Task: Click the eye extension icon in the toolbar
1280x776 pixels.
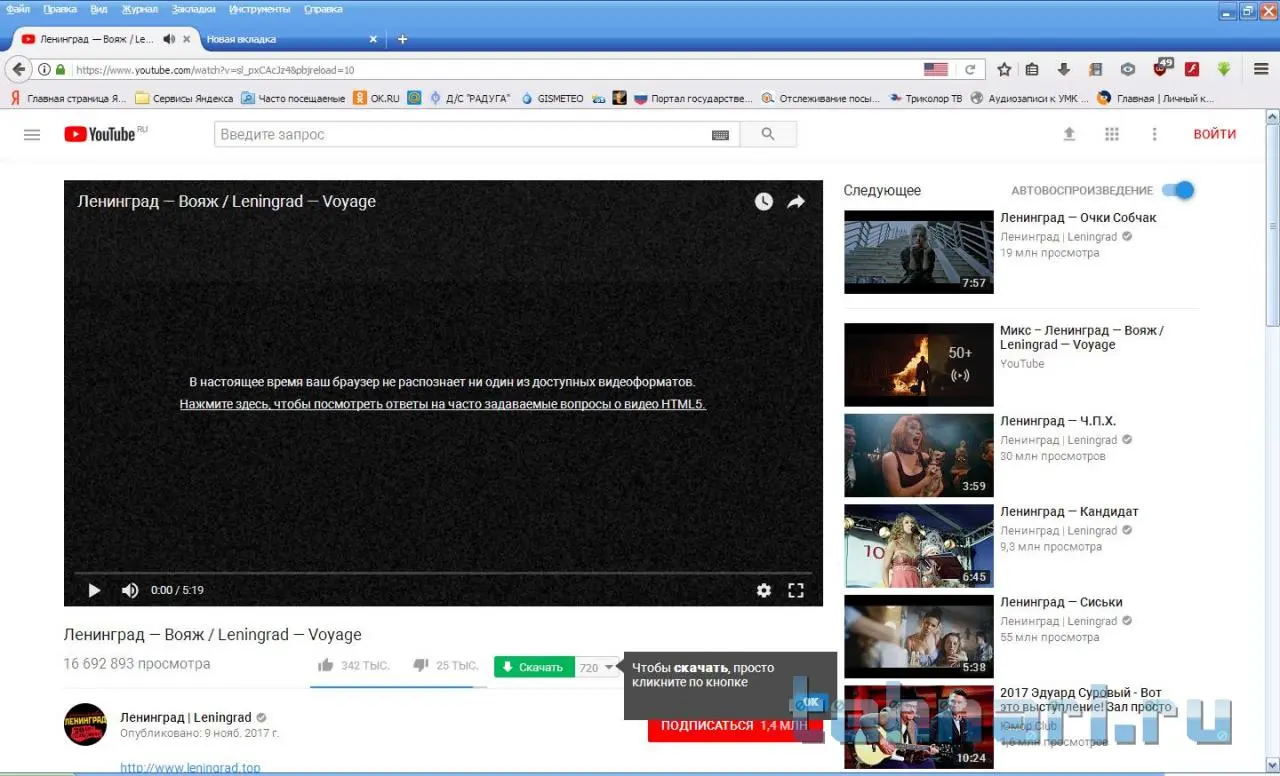Action: (1128, 70)
